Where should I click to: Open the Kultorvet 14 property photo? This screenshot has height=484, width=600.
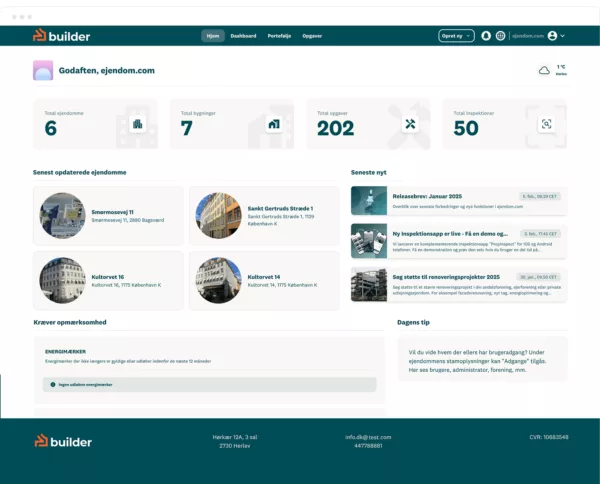pos(218,280)
